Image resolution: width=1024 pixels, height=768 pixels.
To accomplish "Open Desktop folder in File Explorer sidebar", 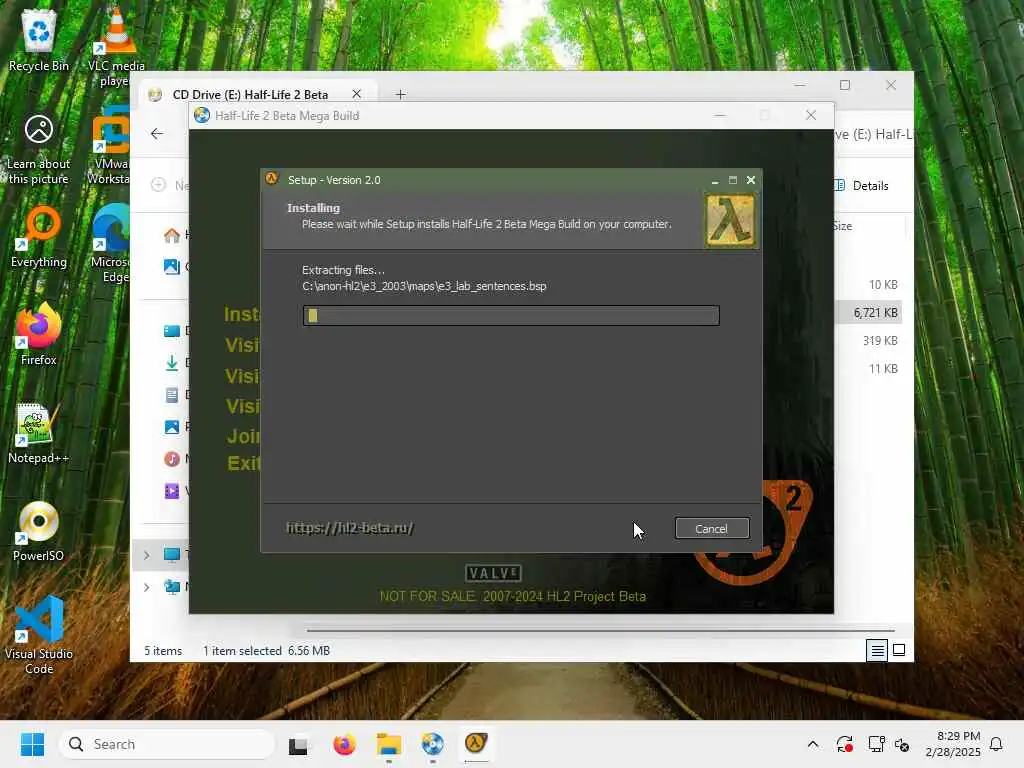I will tap(172, 331).
